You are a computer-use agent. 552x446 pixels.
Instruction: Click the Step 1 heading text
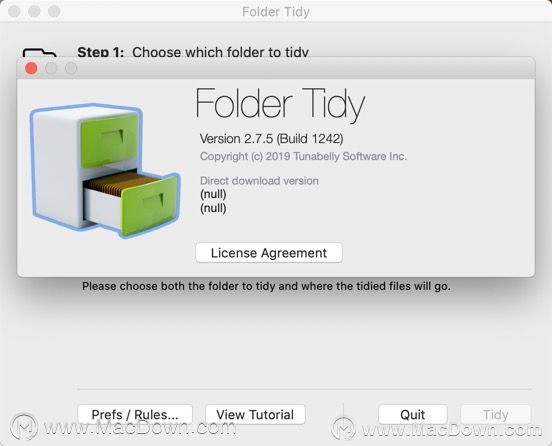193,52
